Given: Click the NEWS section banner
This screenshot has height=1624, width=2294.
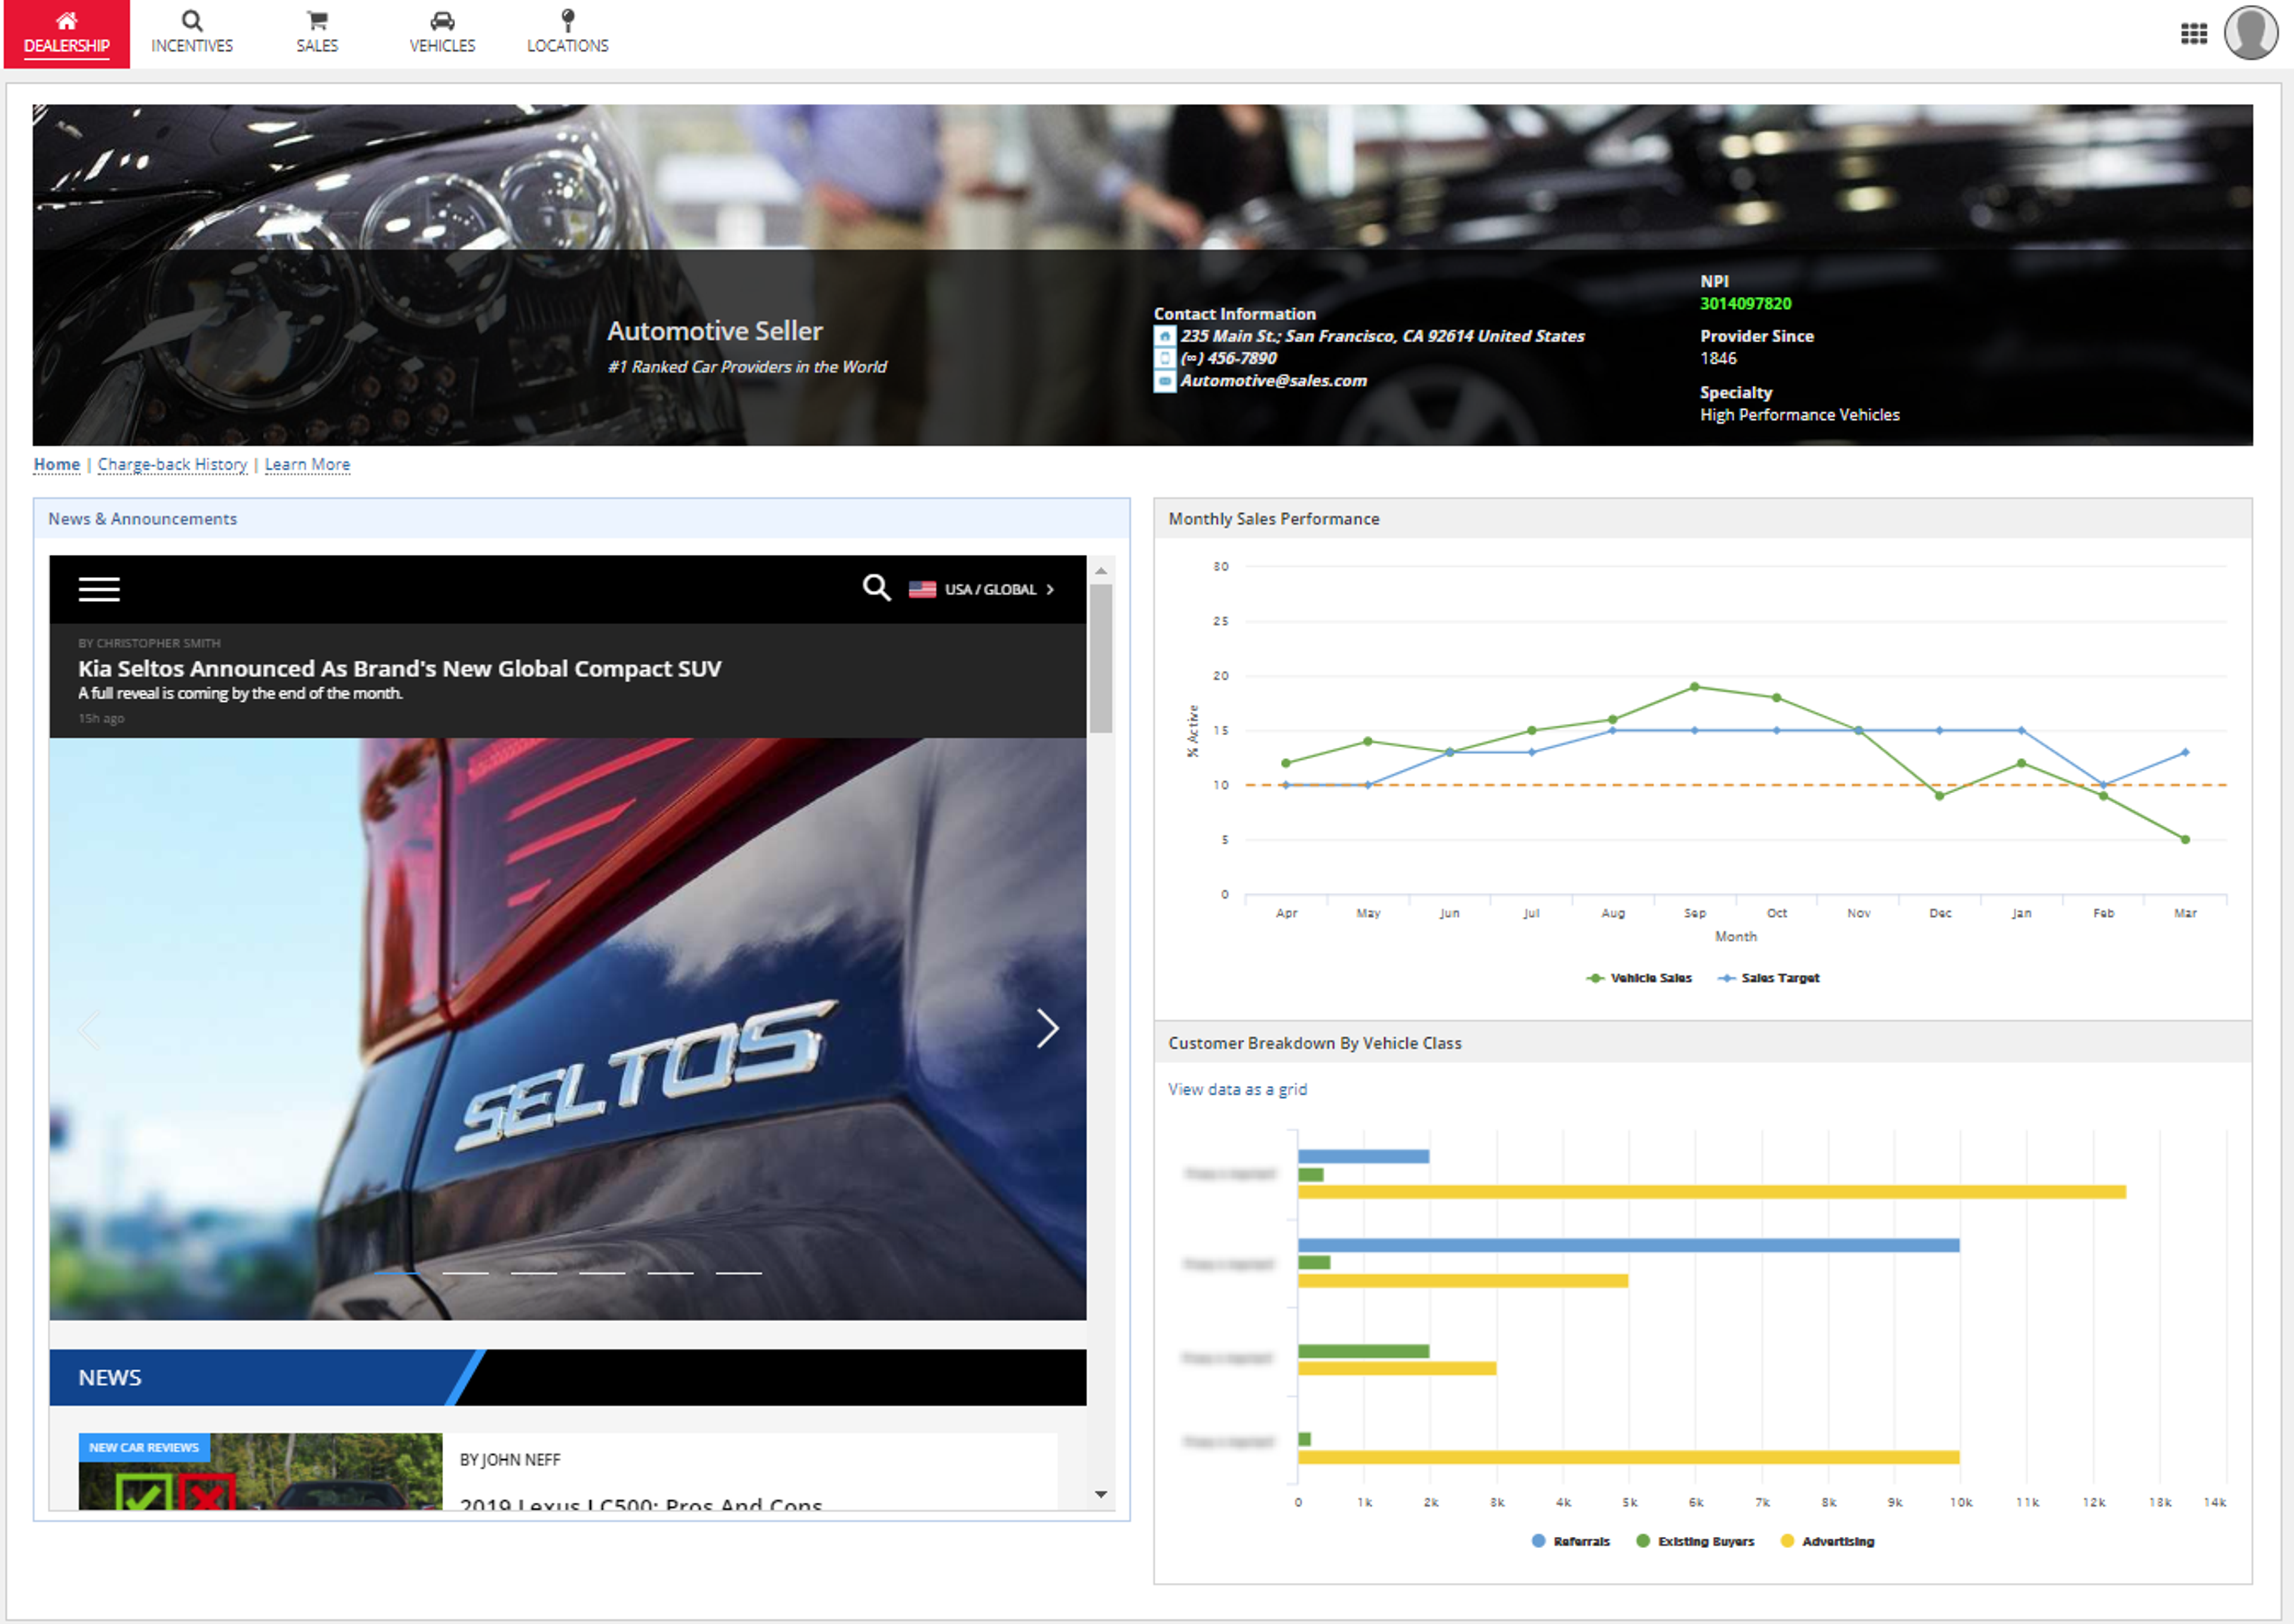Looking at the screenshot, I should click(x=567, y=1377).
